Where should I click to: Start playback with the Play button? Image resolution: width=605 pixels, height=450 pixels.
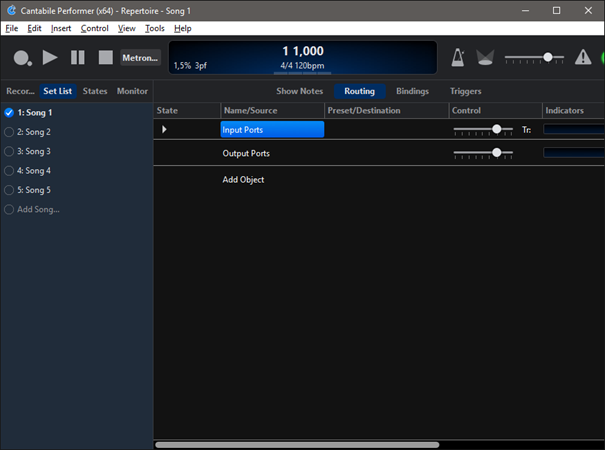pyautogui.click(x=50, y=58)
